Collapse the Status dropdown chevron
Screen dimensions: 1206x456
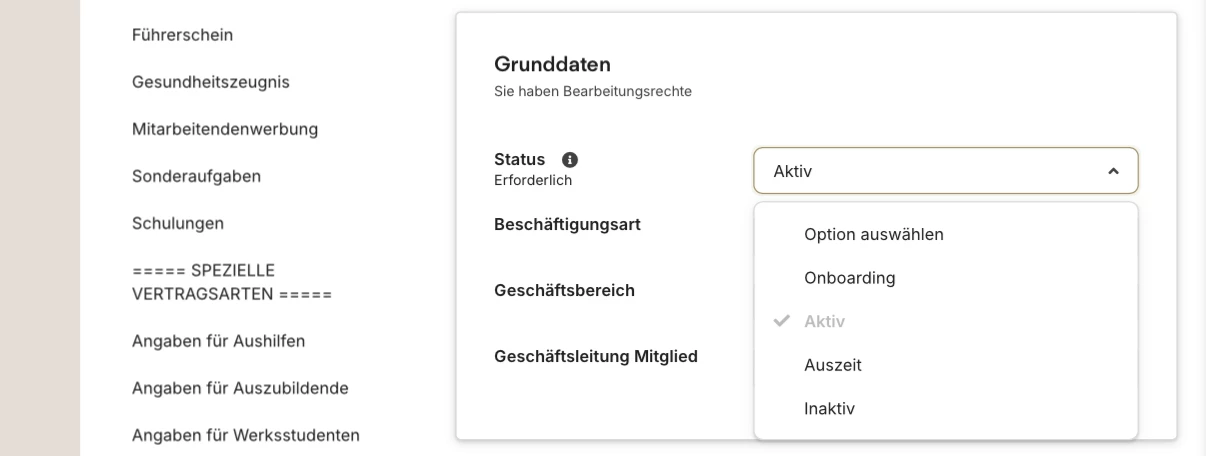click(1113, 172)
